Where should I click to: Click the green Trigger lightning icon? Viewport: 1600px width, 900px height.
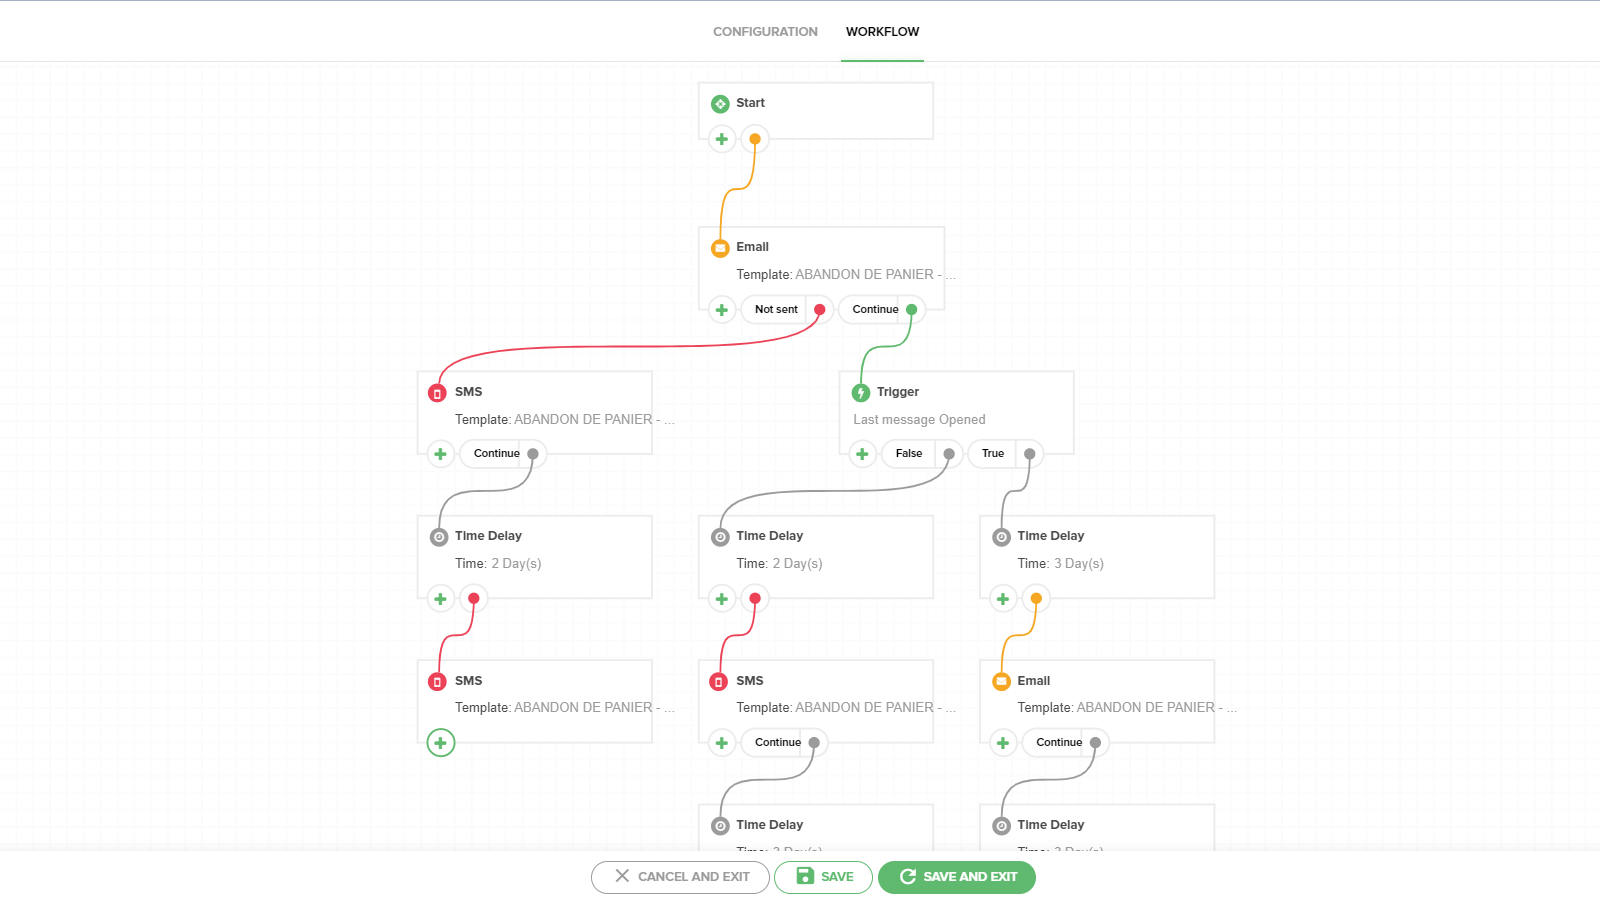(x=861, y=393)
